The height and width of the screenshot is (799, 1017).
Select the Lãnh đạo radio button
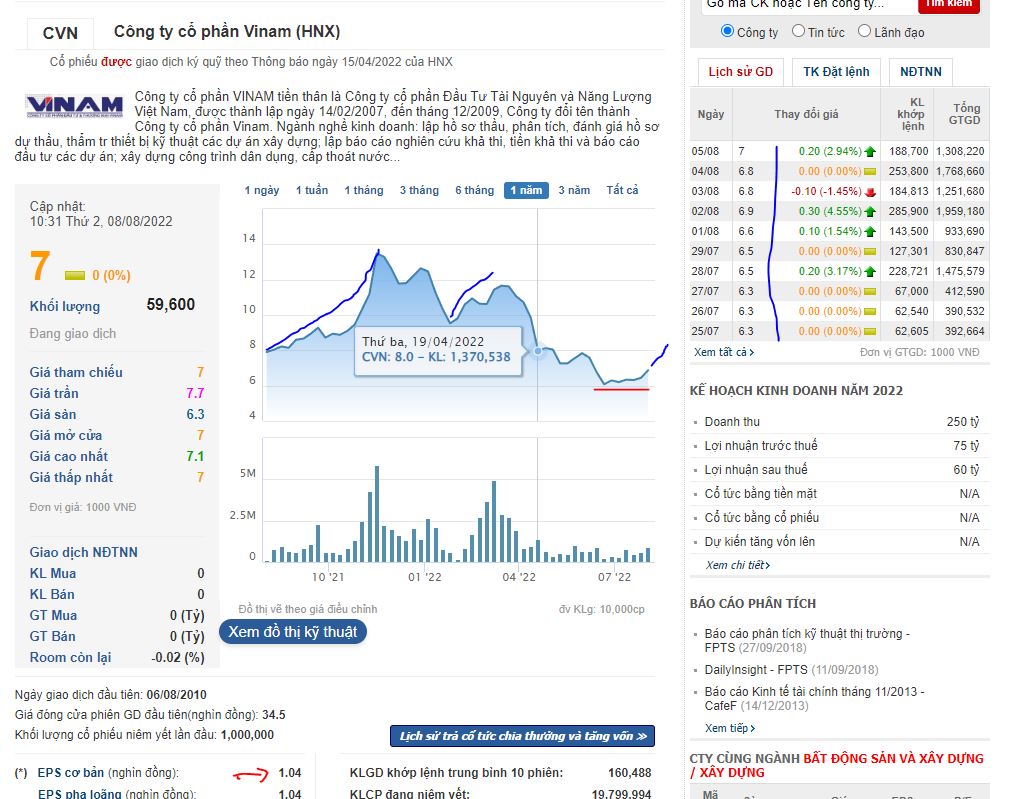pos(865,31)
